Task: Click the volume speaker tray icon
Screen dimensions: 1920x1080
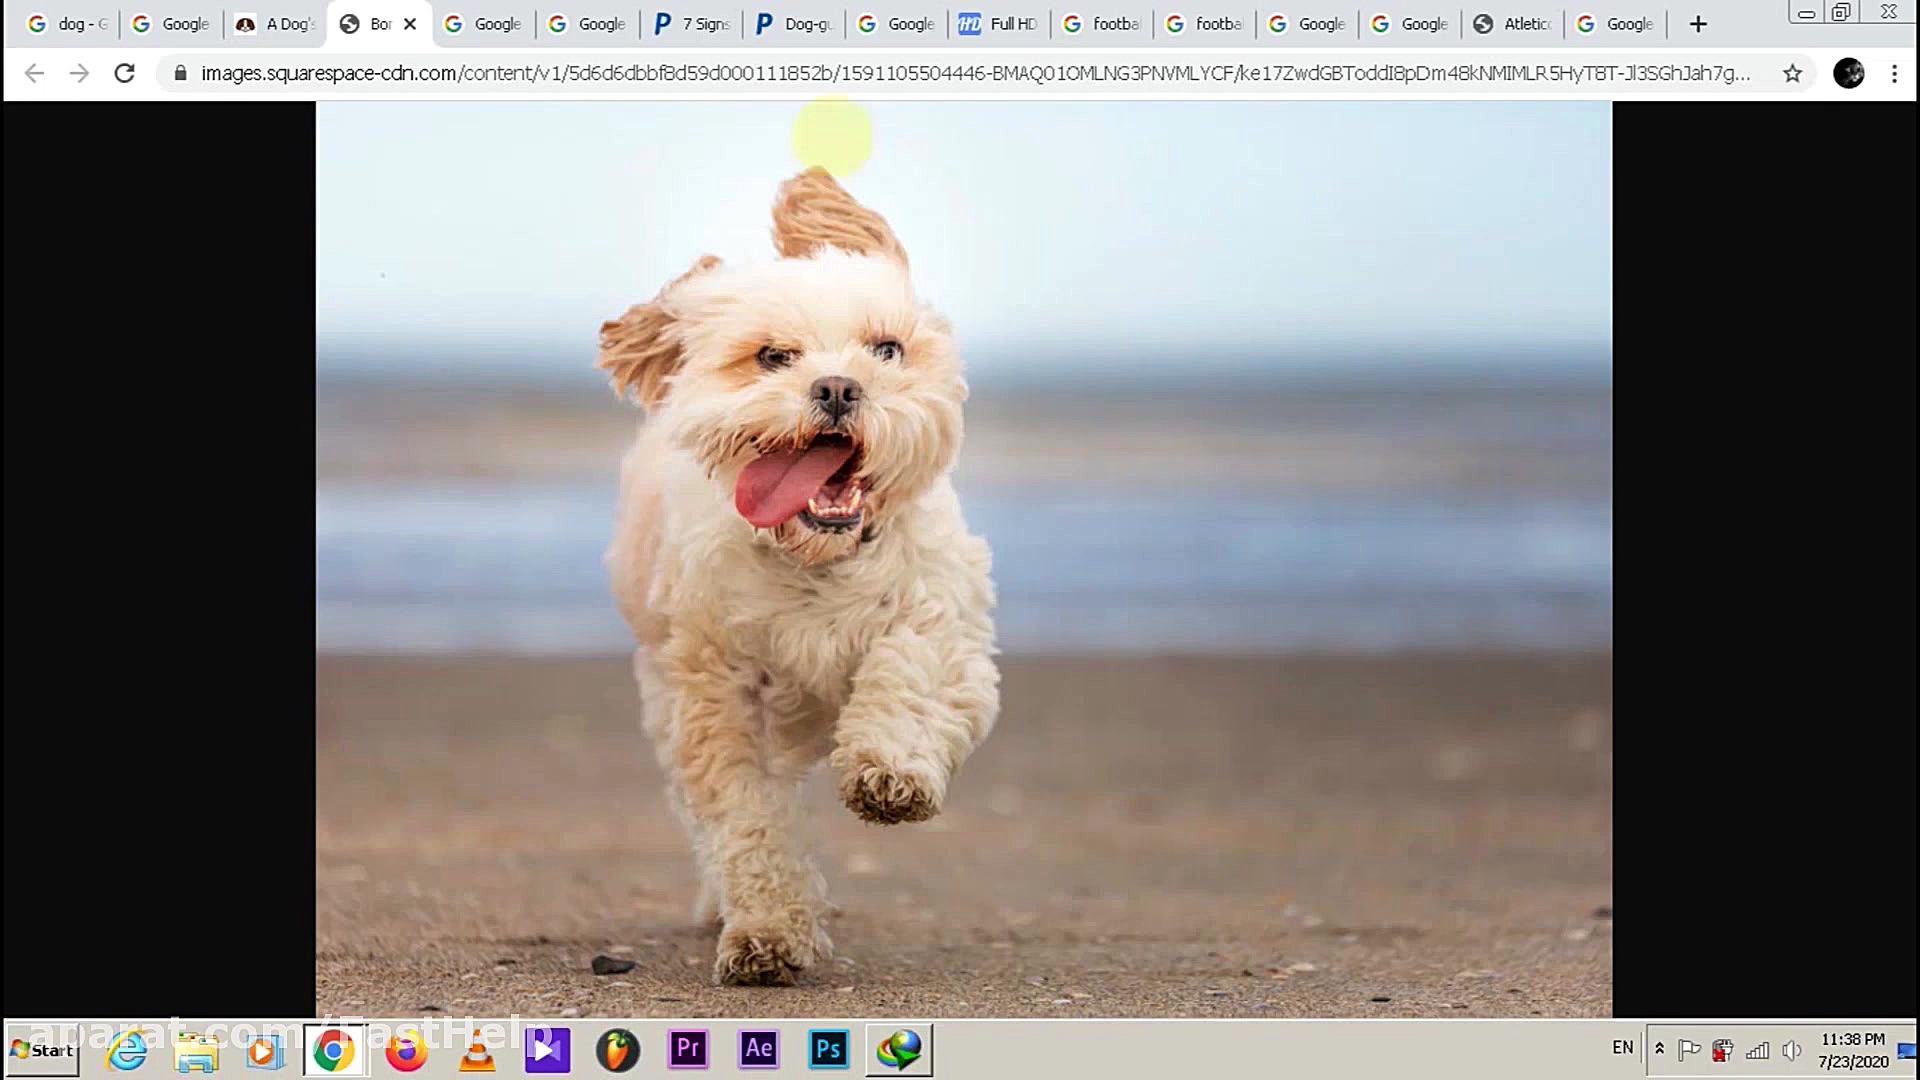Action: click(1791, 1050)
